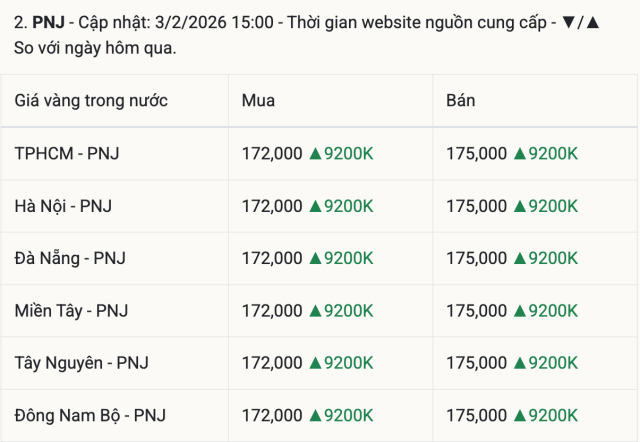Click the up arrow in Tây Nguyên sell cell
This screenshot has height=442, width=640.
[518, 362]
